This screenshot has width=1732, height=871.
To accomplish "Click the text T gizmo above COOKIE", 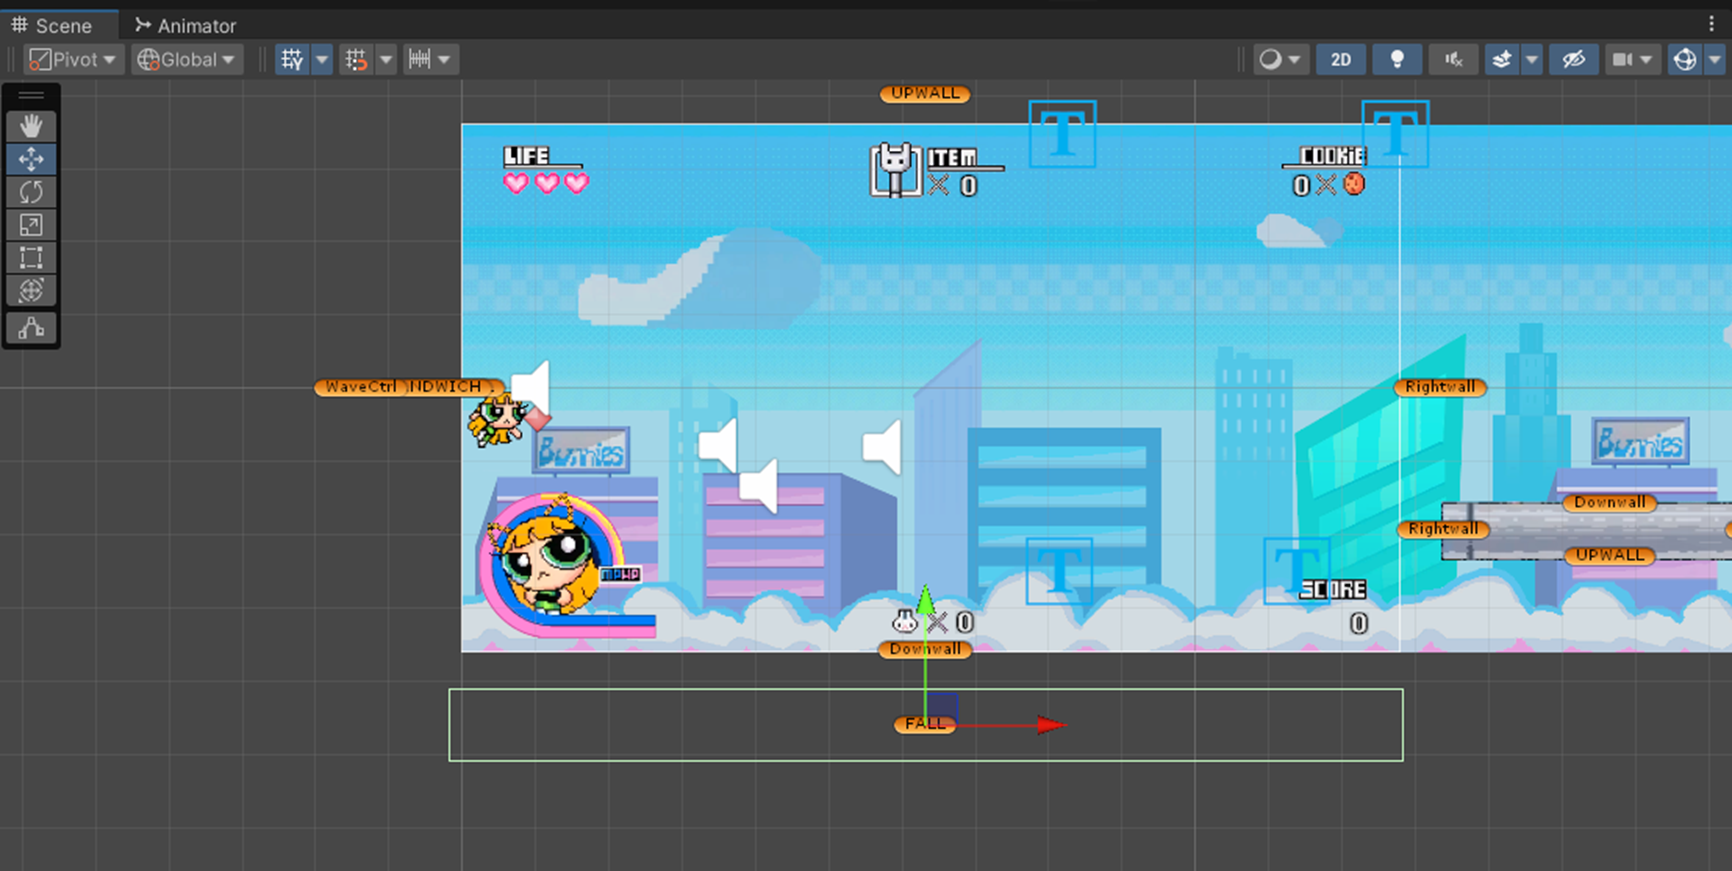I will pos(1395,134).
